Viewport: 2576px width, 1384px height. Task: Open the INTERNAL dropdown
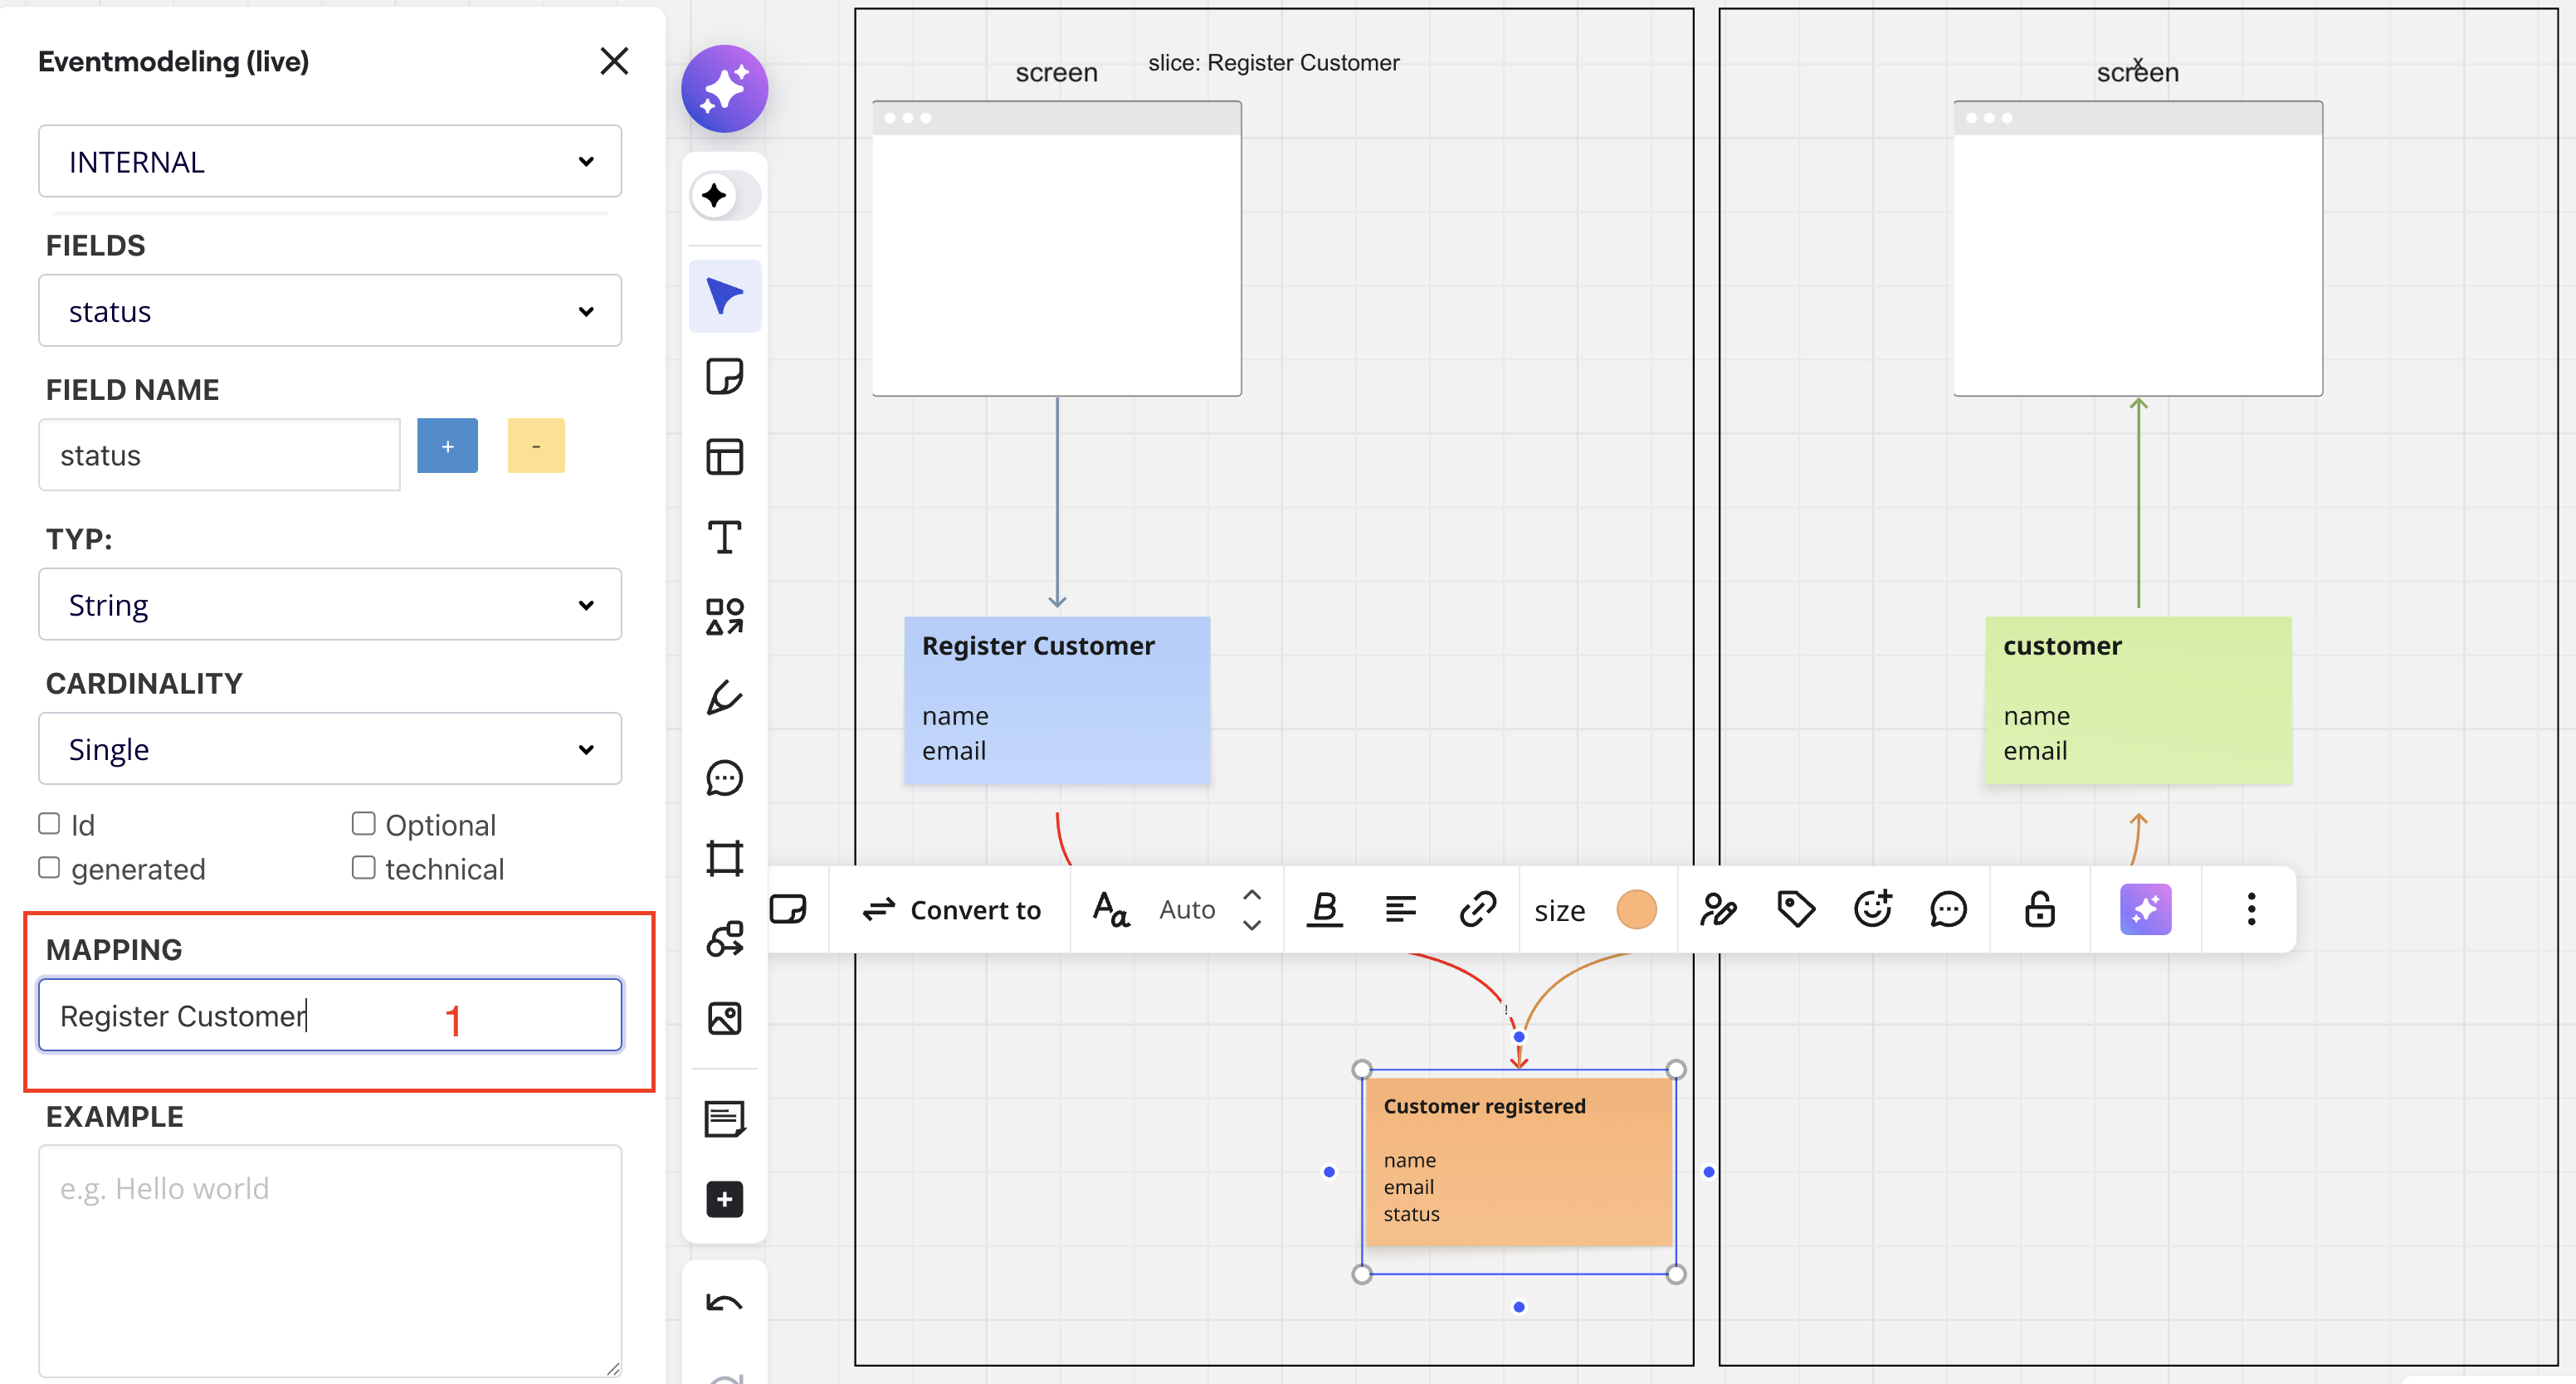tap(330, 161)
